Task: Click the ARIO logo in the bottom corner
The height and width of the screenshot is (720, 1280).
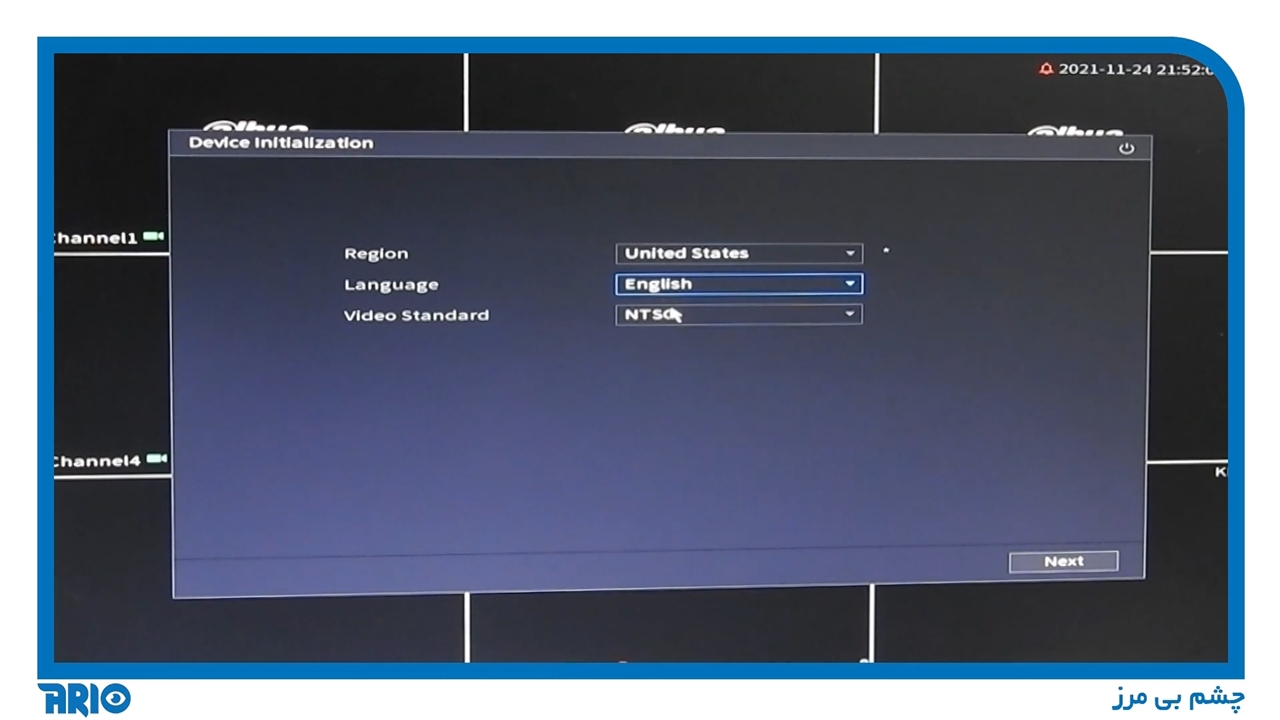Action: point(84,698)
